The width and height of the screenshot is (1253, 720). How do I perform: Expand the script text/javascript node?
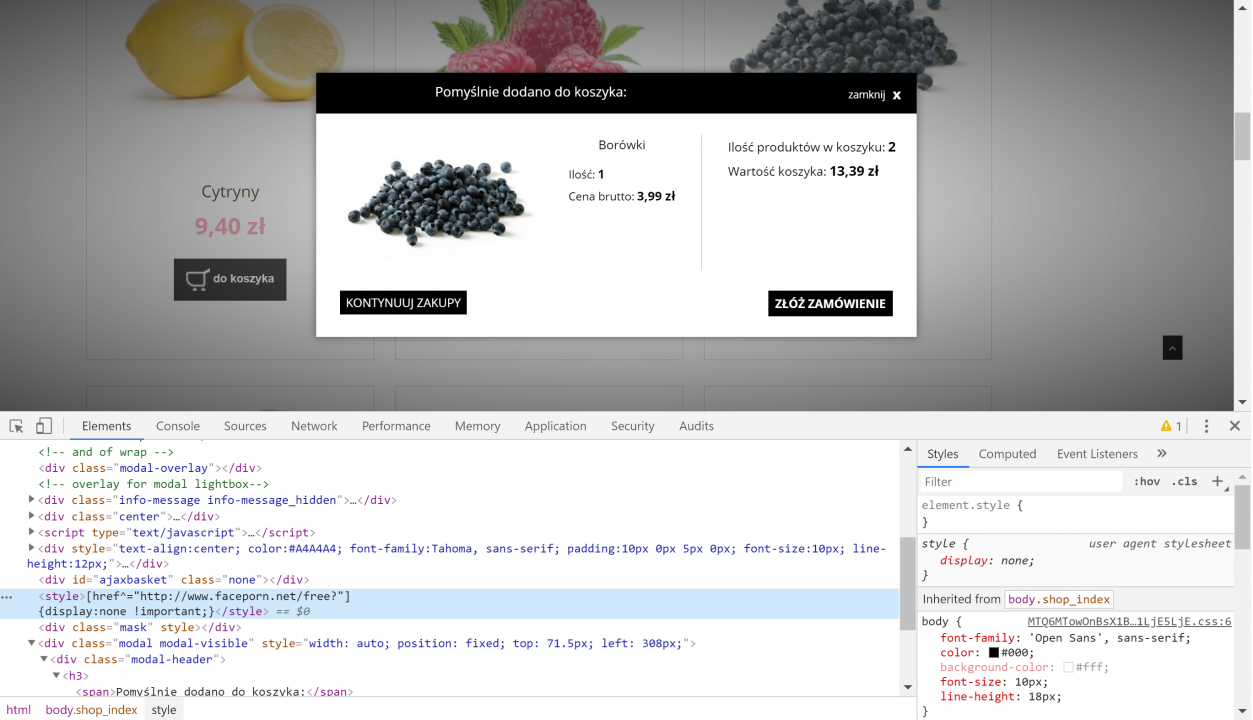pyautogui.click(x=32, y=532)
